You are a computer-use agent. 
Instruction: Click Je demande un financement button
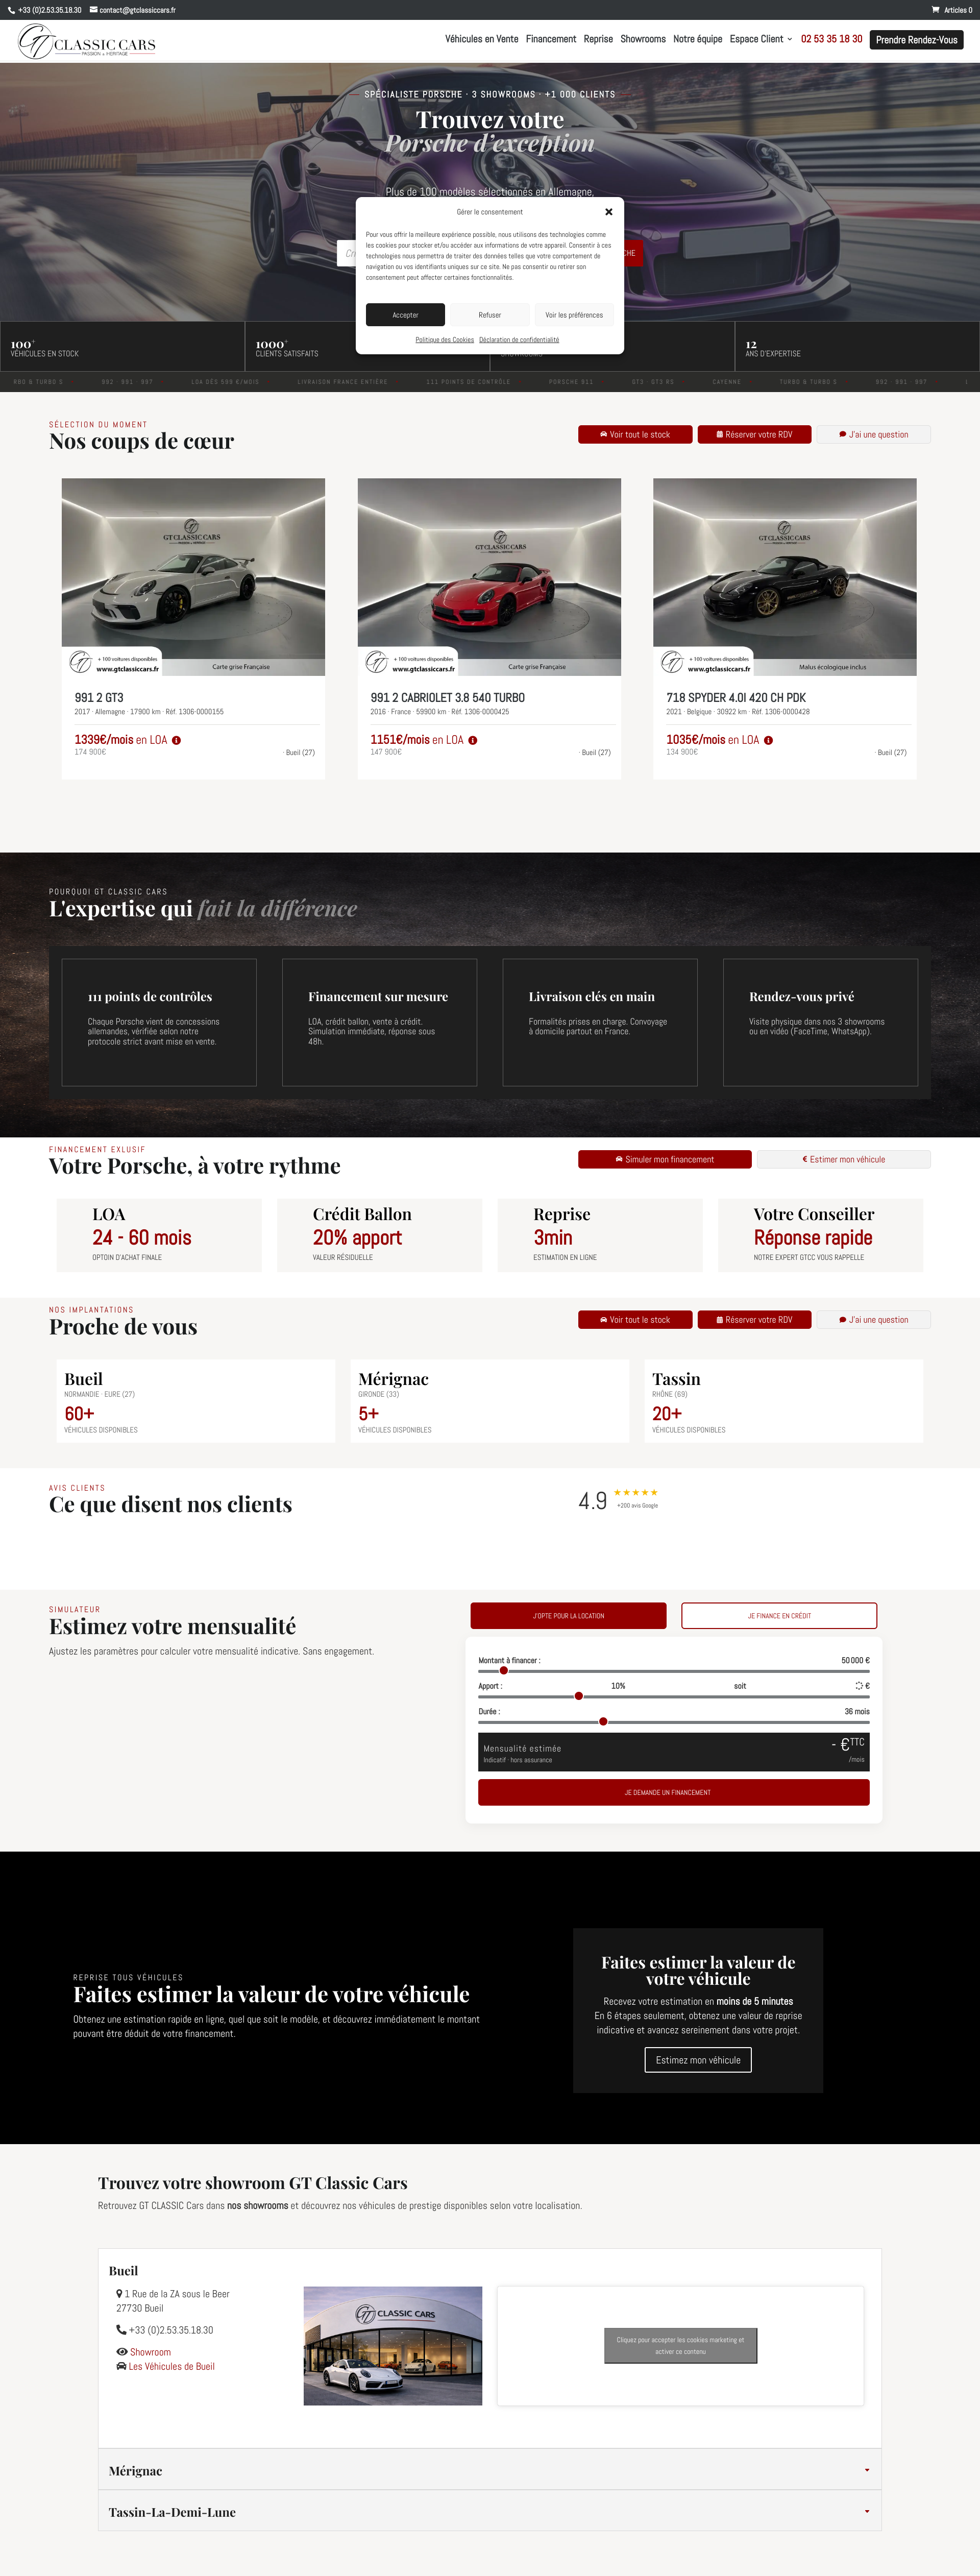[674, 1792]
